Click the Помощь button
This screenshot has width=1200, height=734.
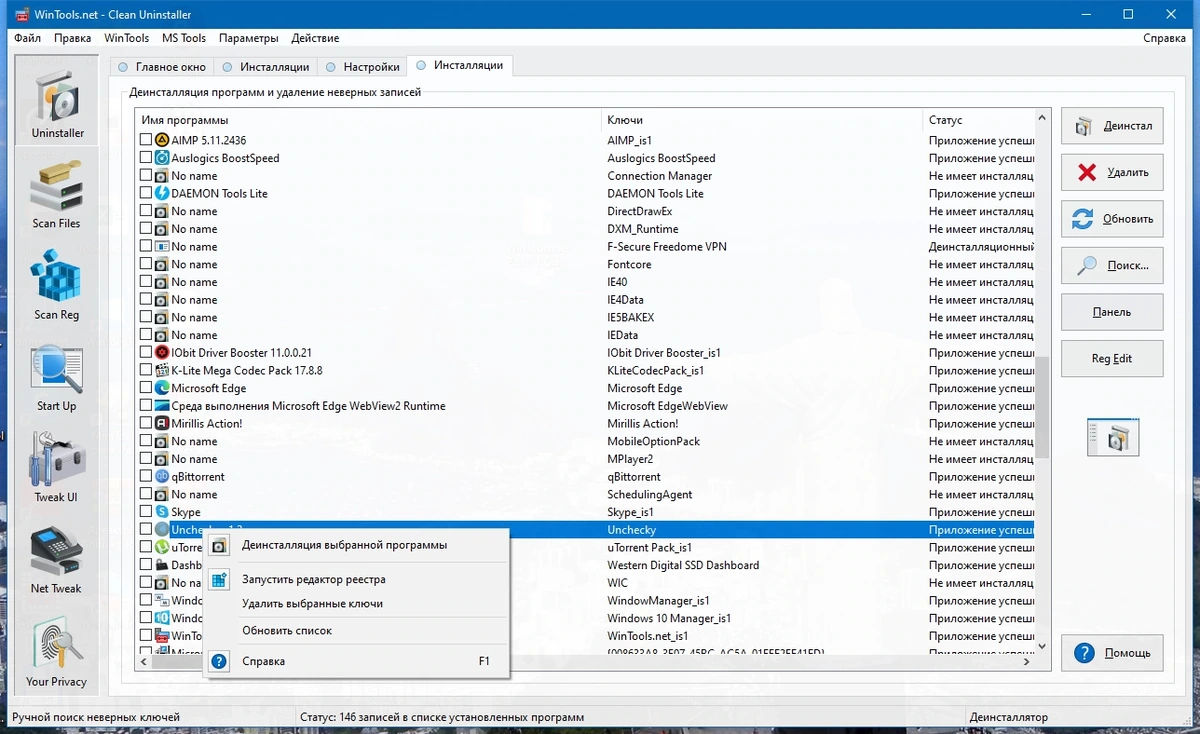pyautogui.click(x=1112, y=653)
